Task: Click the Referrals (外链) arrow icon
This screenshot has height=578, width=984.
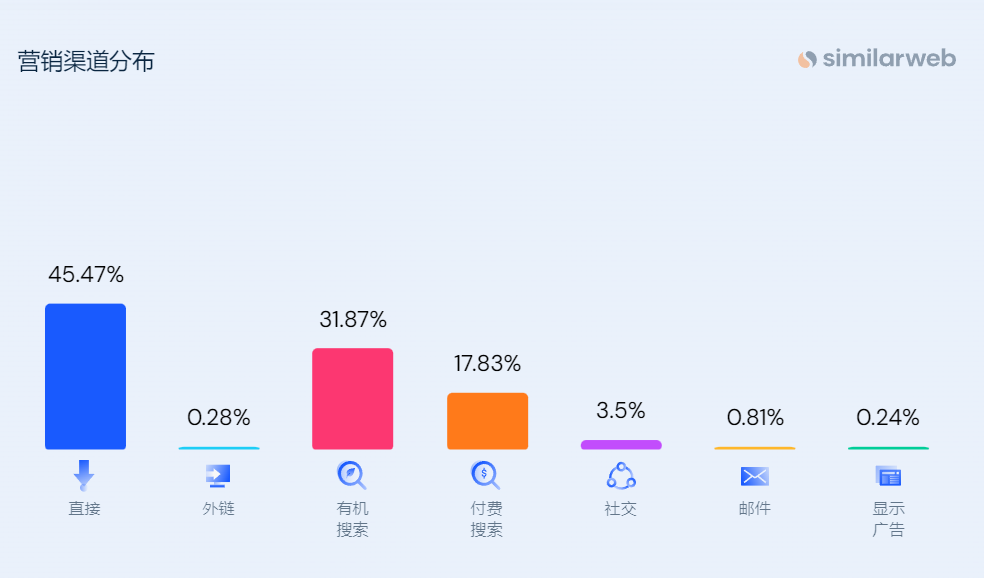Action: coord(218,475)
